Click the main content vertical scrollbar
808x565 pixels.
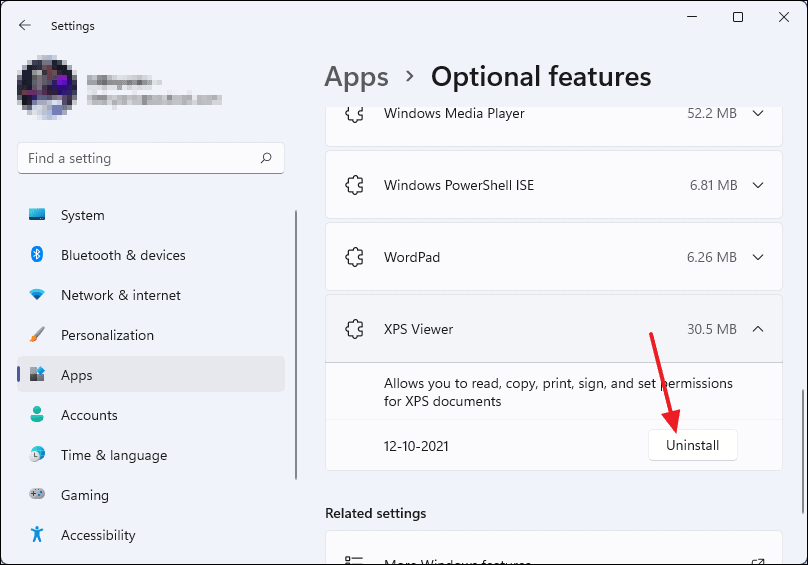pos(802,451)
